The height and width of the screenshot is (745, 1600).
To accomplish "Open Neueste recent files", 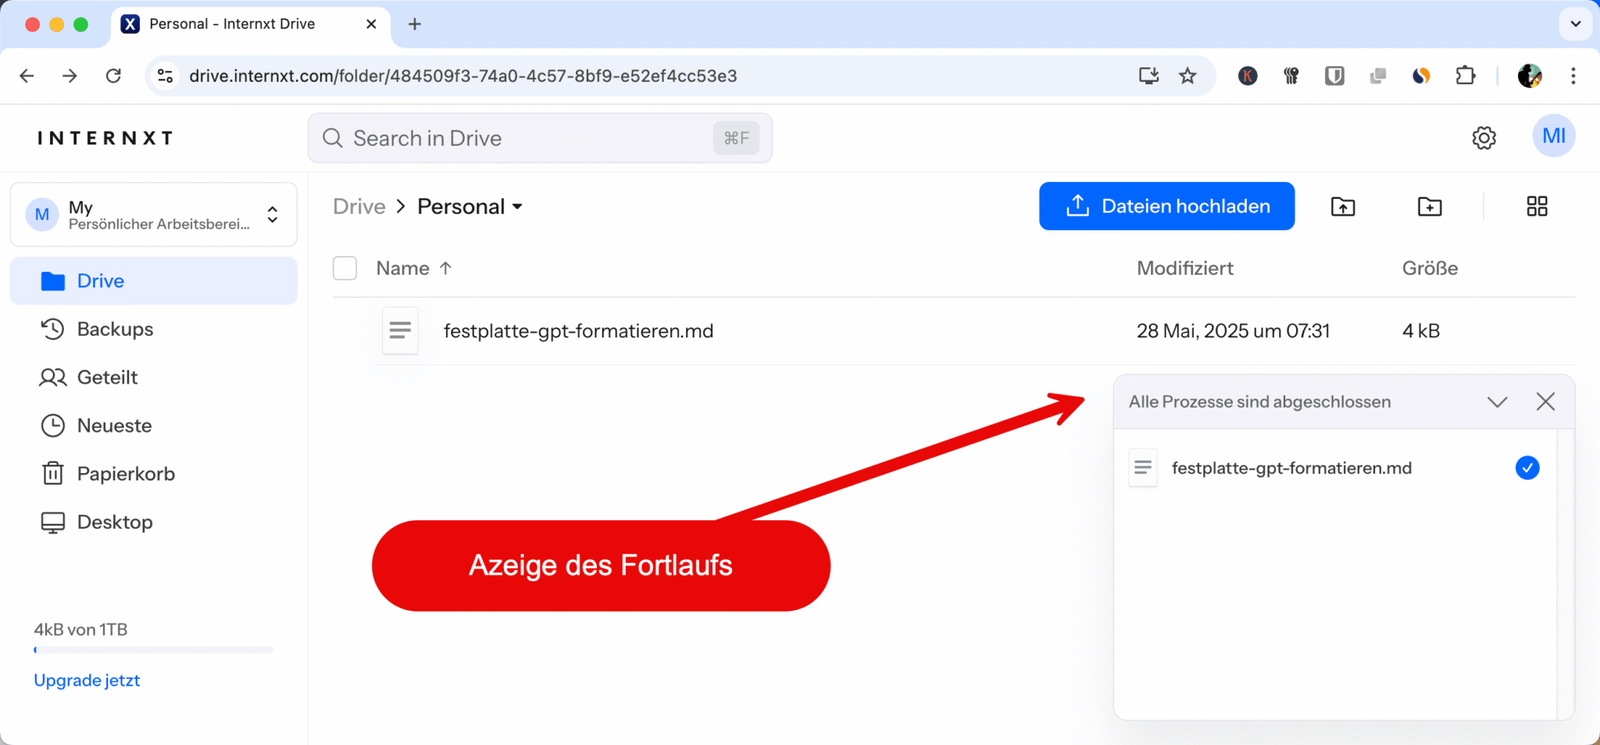I will (x=154, y=425).
